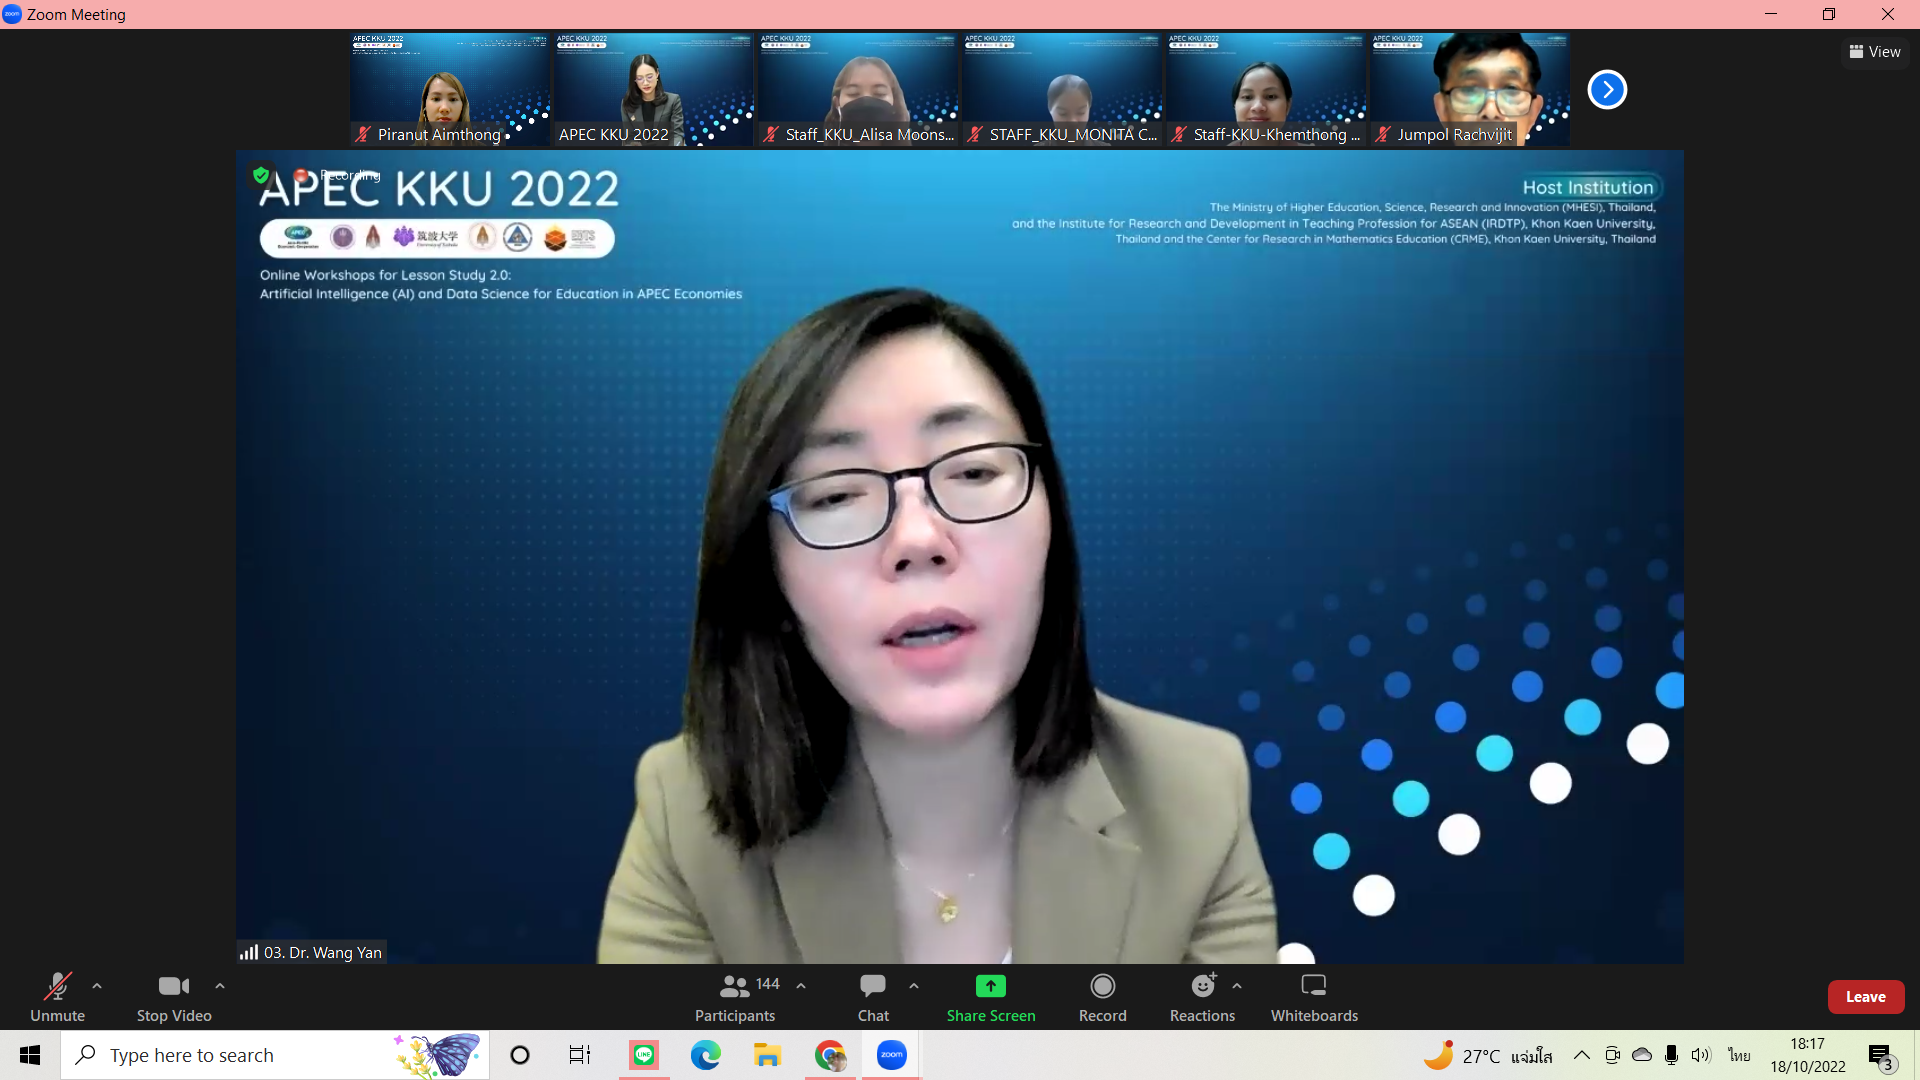1920x1080 pixels.
Task: Open the Chat panel
Action: (x=872, y=998)
